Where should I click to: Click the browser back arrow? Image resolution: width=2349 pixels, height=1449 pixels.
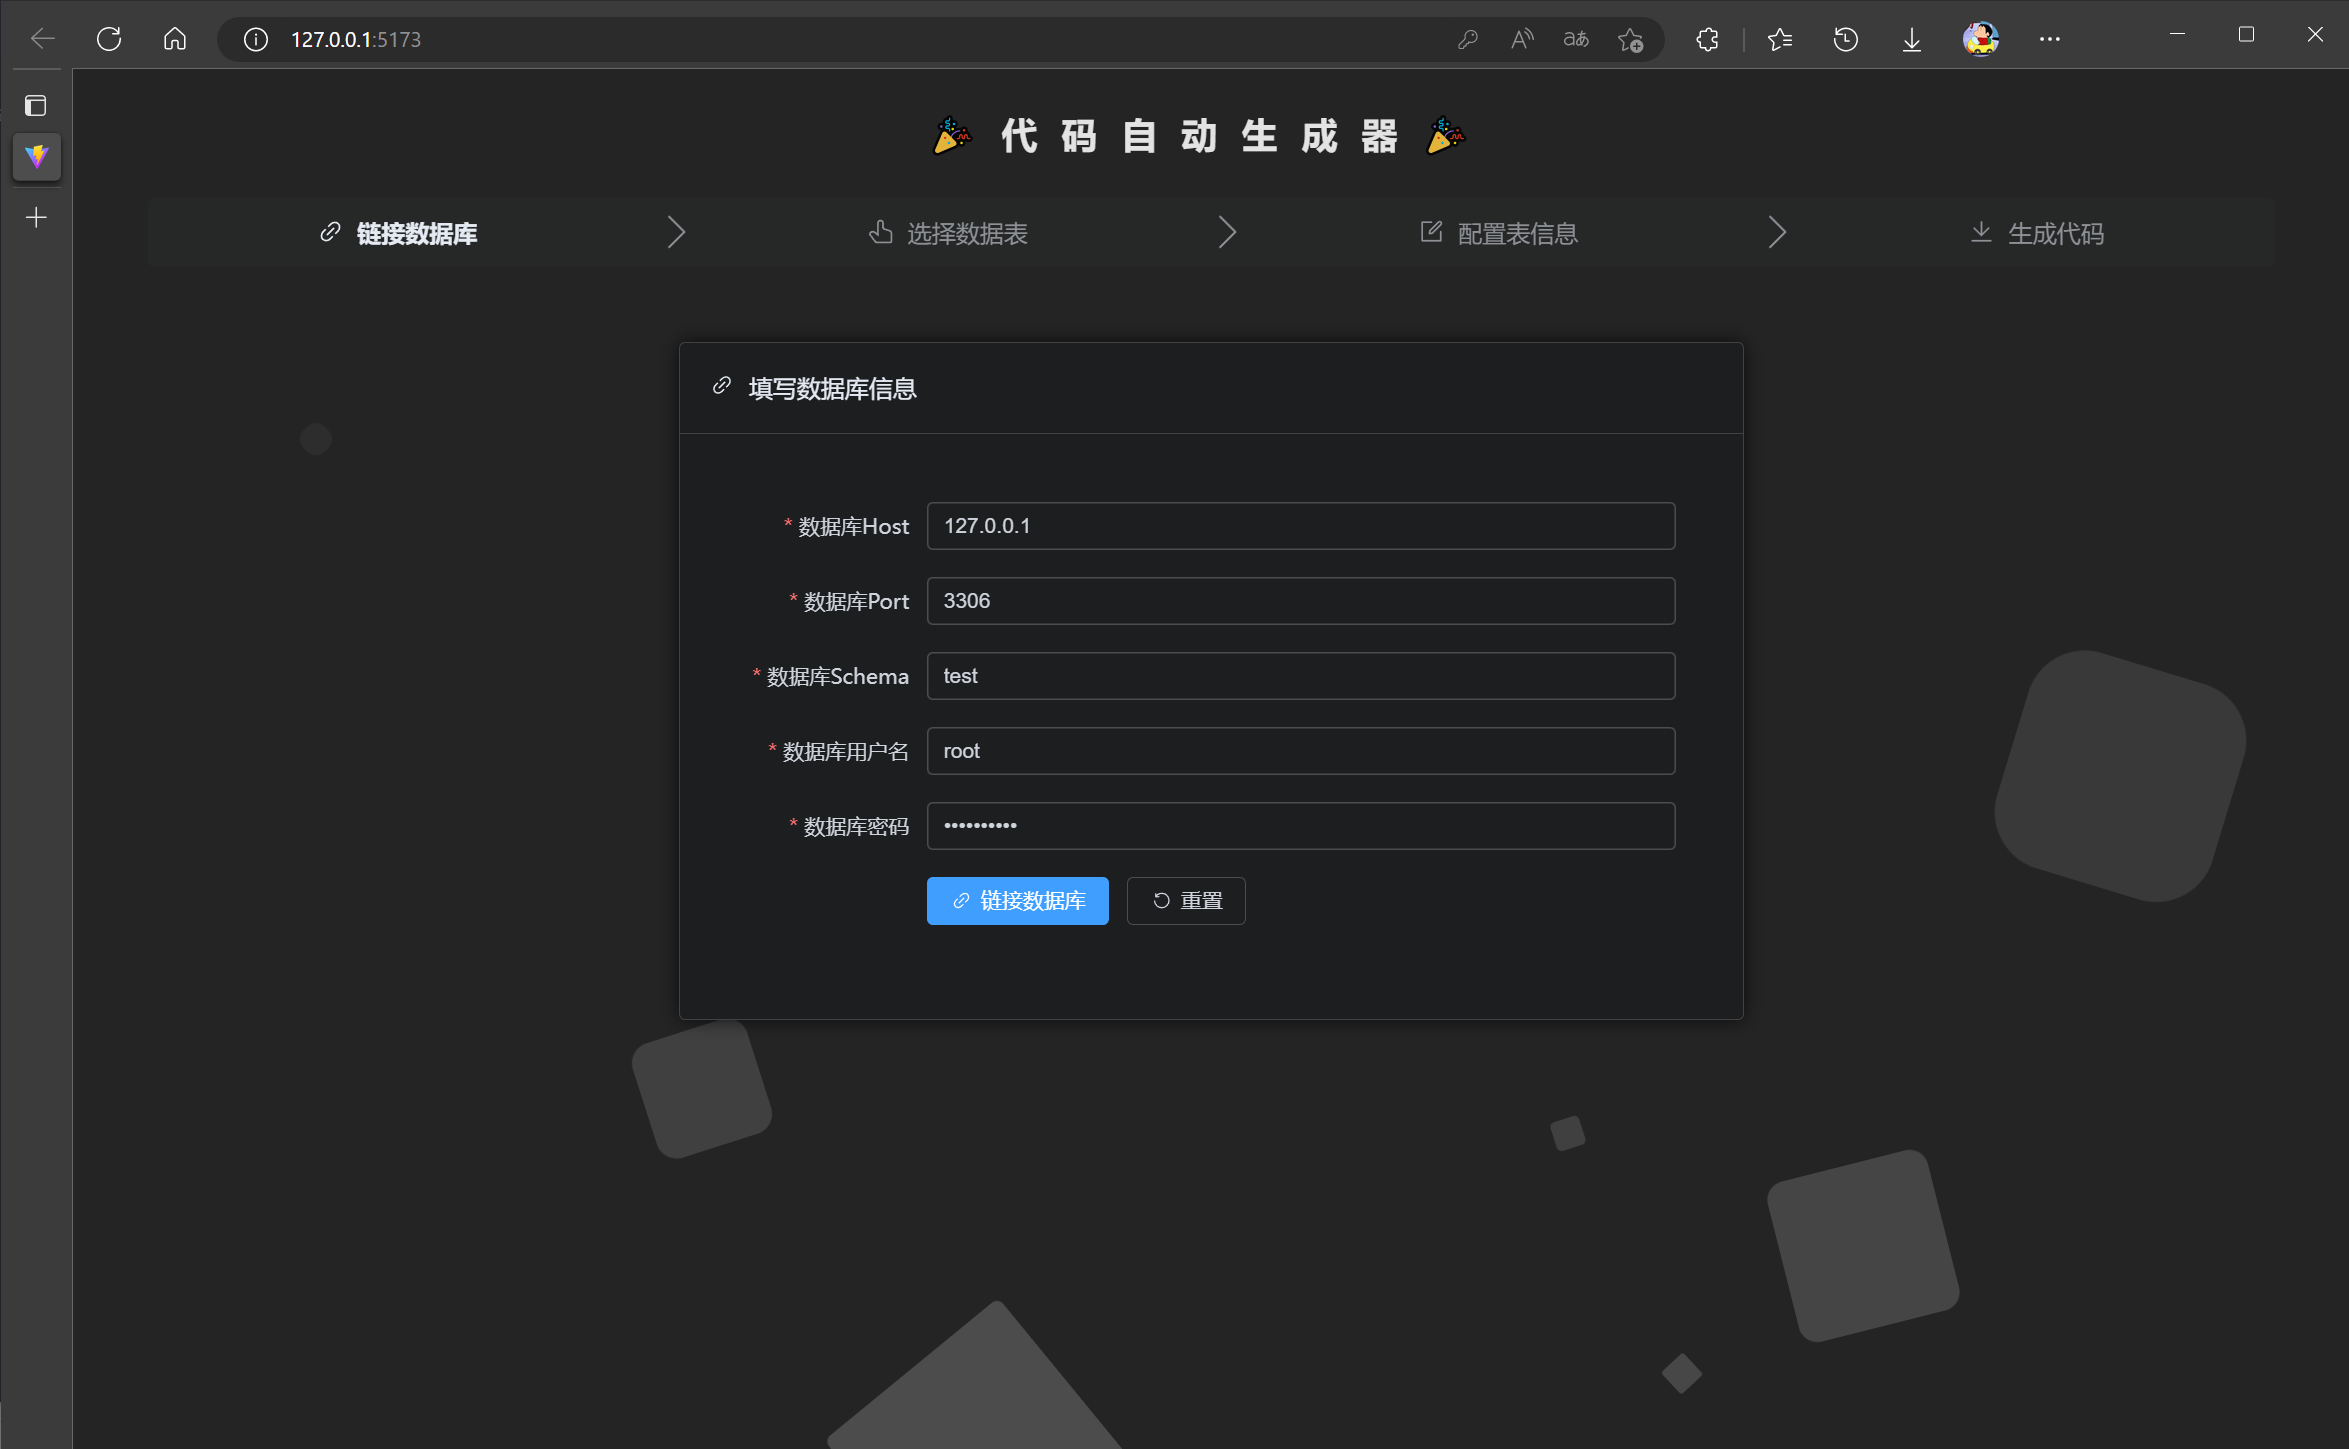(43, 39)
